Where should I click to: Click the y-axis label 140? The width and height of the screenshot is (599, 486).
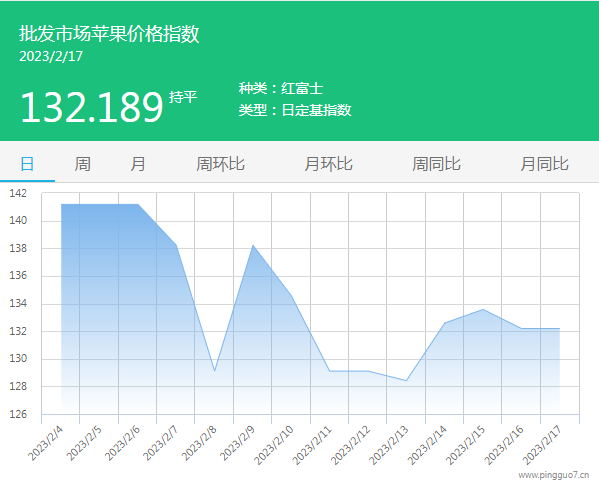coord(18,220)
